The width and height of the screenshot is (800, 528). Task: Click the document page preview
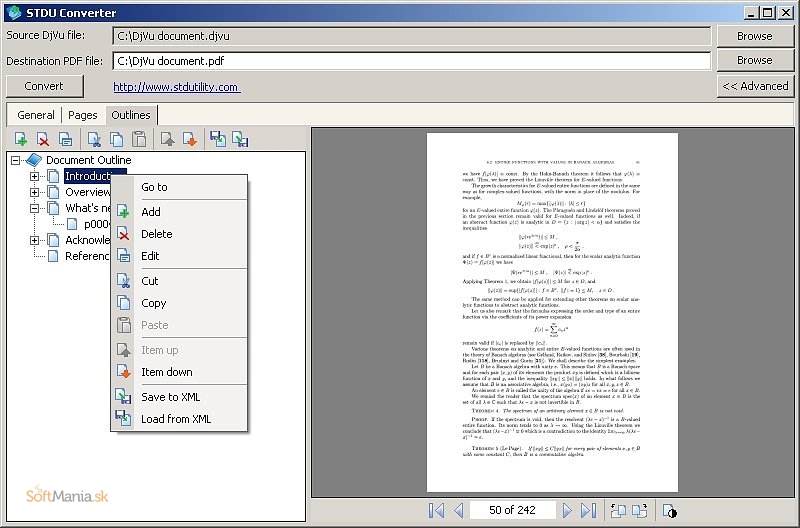point(552,312)
